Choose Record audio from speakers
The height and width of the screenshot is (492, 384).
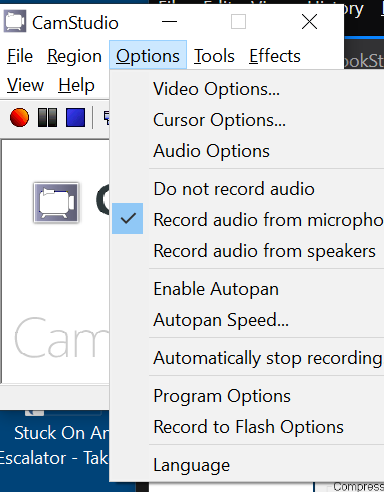coord(248,251)
